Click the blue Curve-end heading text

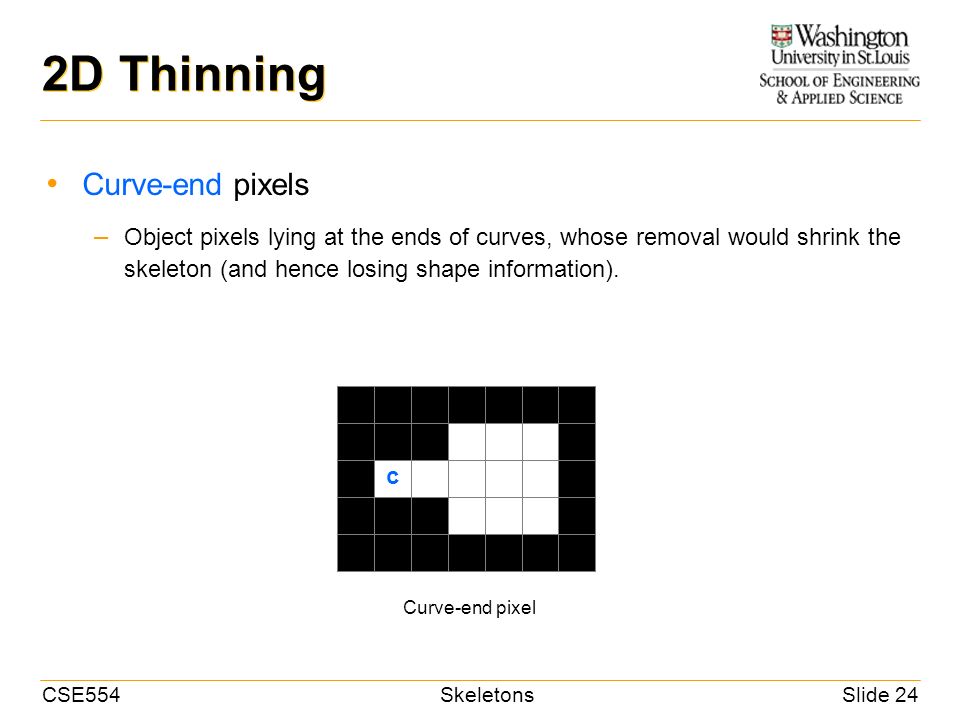152,185
